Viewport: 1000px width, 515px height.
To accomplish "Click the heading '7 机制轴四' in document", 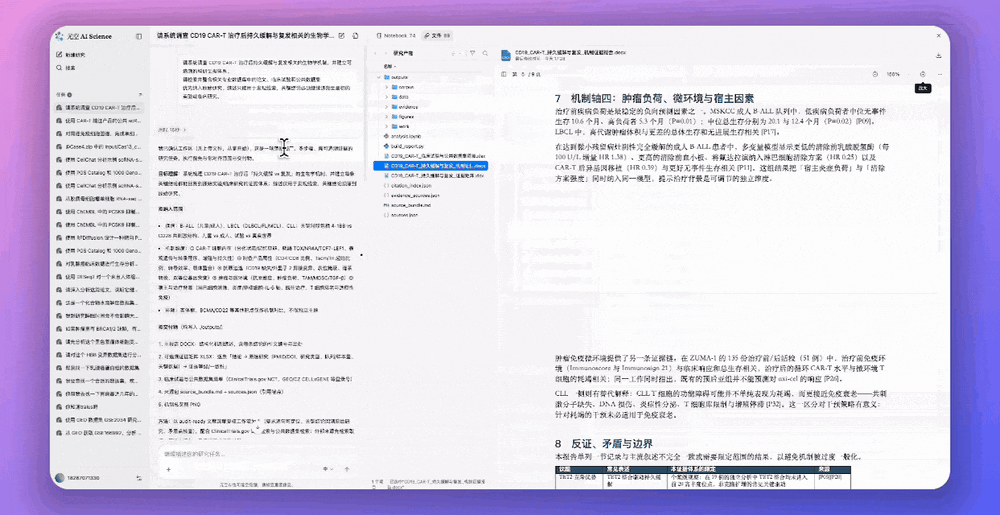I will (x=655, y=99).
